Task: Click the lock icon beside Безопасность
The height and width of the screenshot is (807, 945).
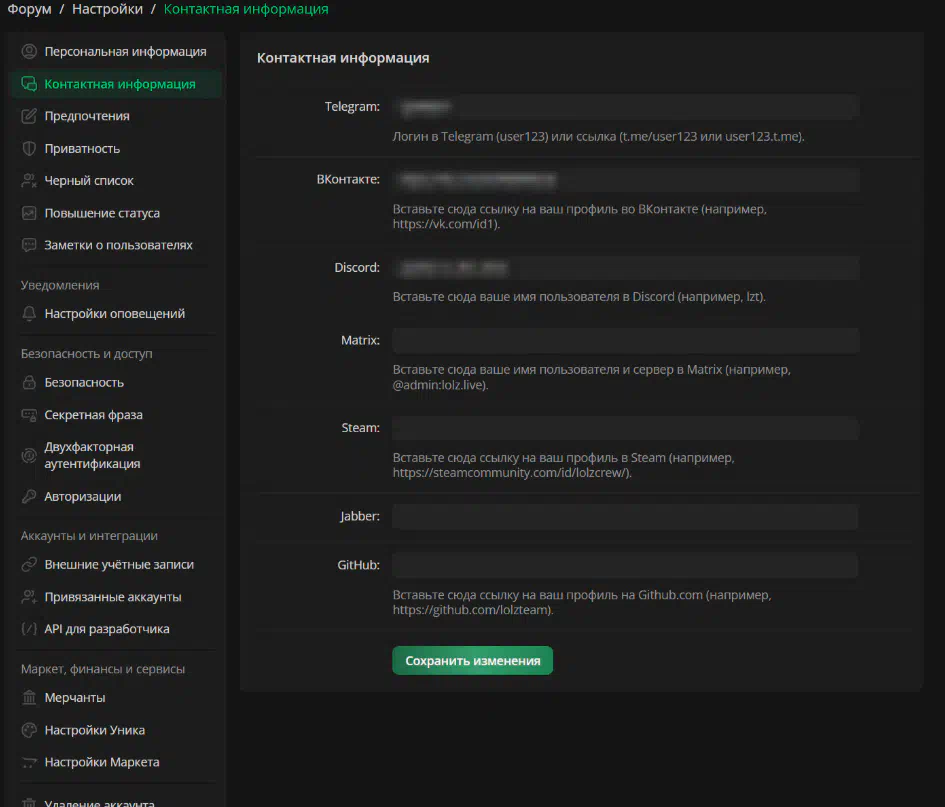Action: tap(29, 383)
